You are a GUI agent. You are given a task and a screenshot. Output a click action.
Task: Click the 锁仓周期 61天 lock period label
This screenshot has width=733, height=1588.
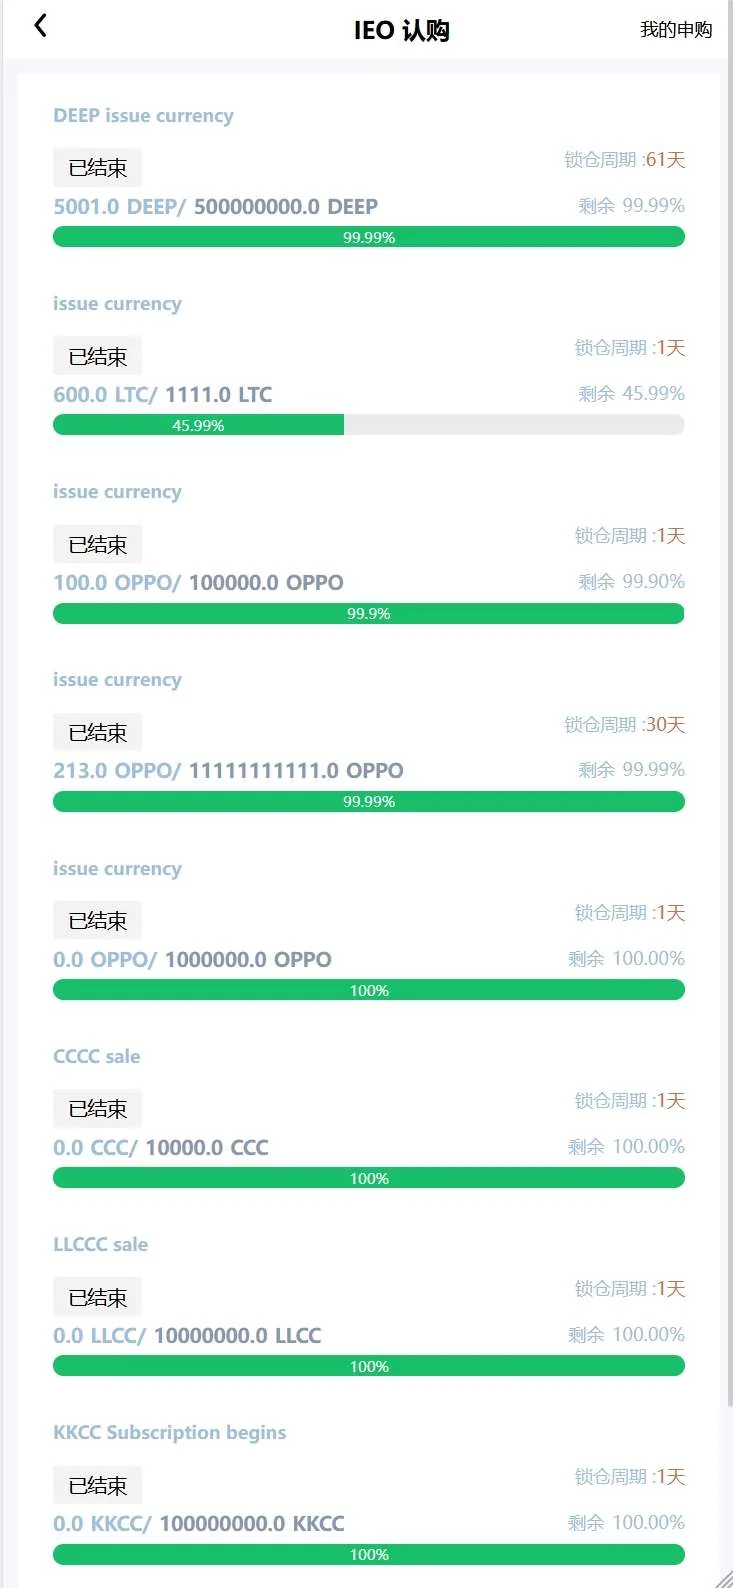[624, 160]
